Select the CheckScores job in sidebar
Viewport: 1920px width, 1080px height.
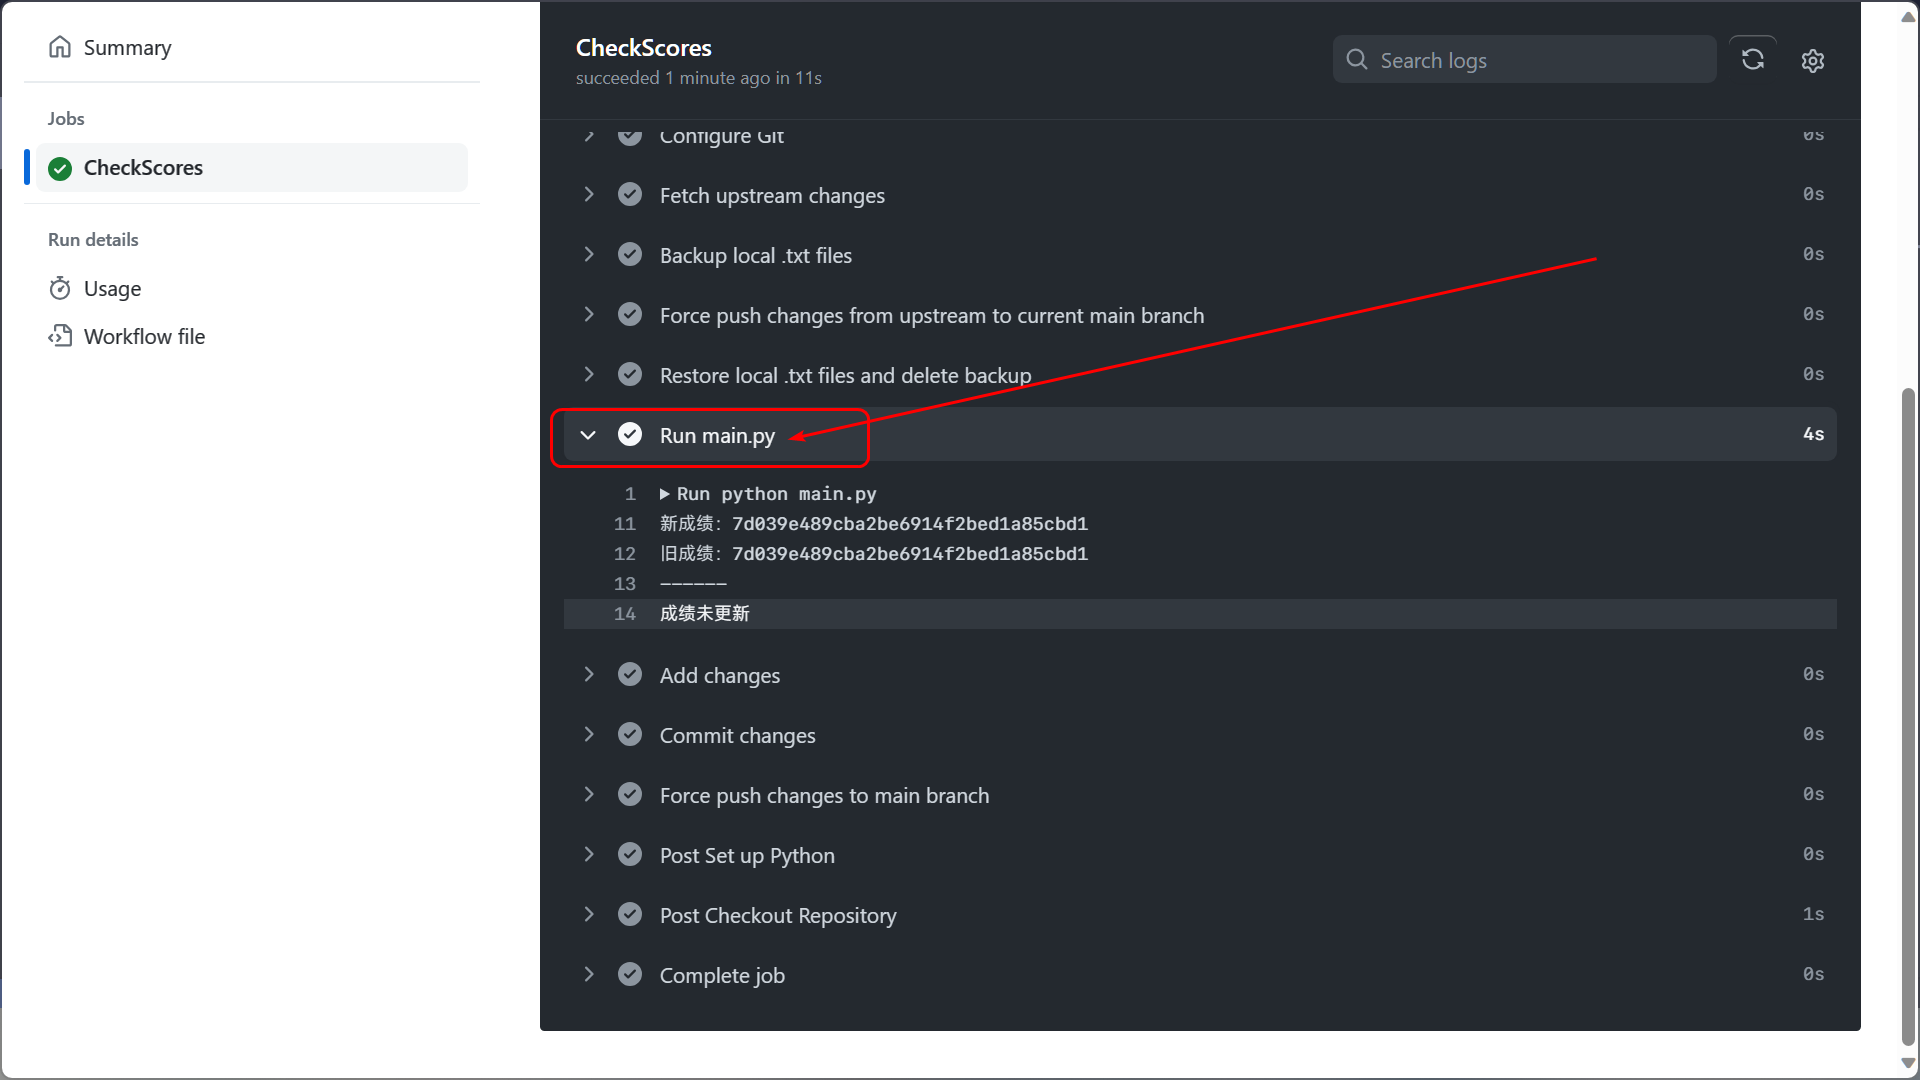point(251,168)
